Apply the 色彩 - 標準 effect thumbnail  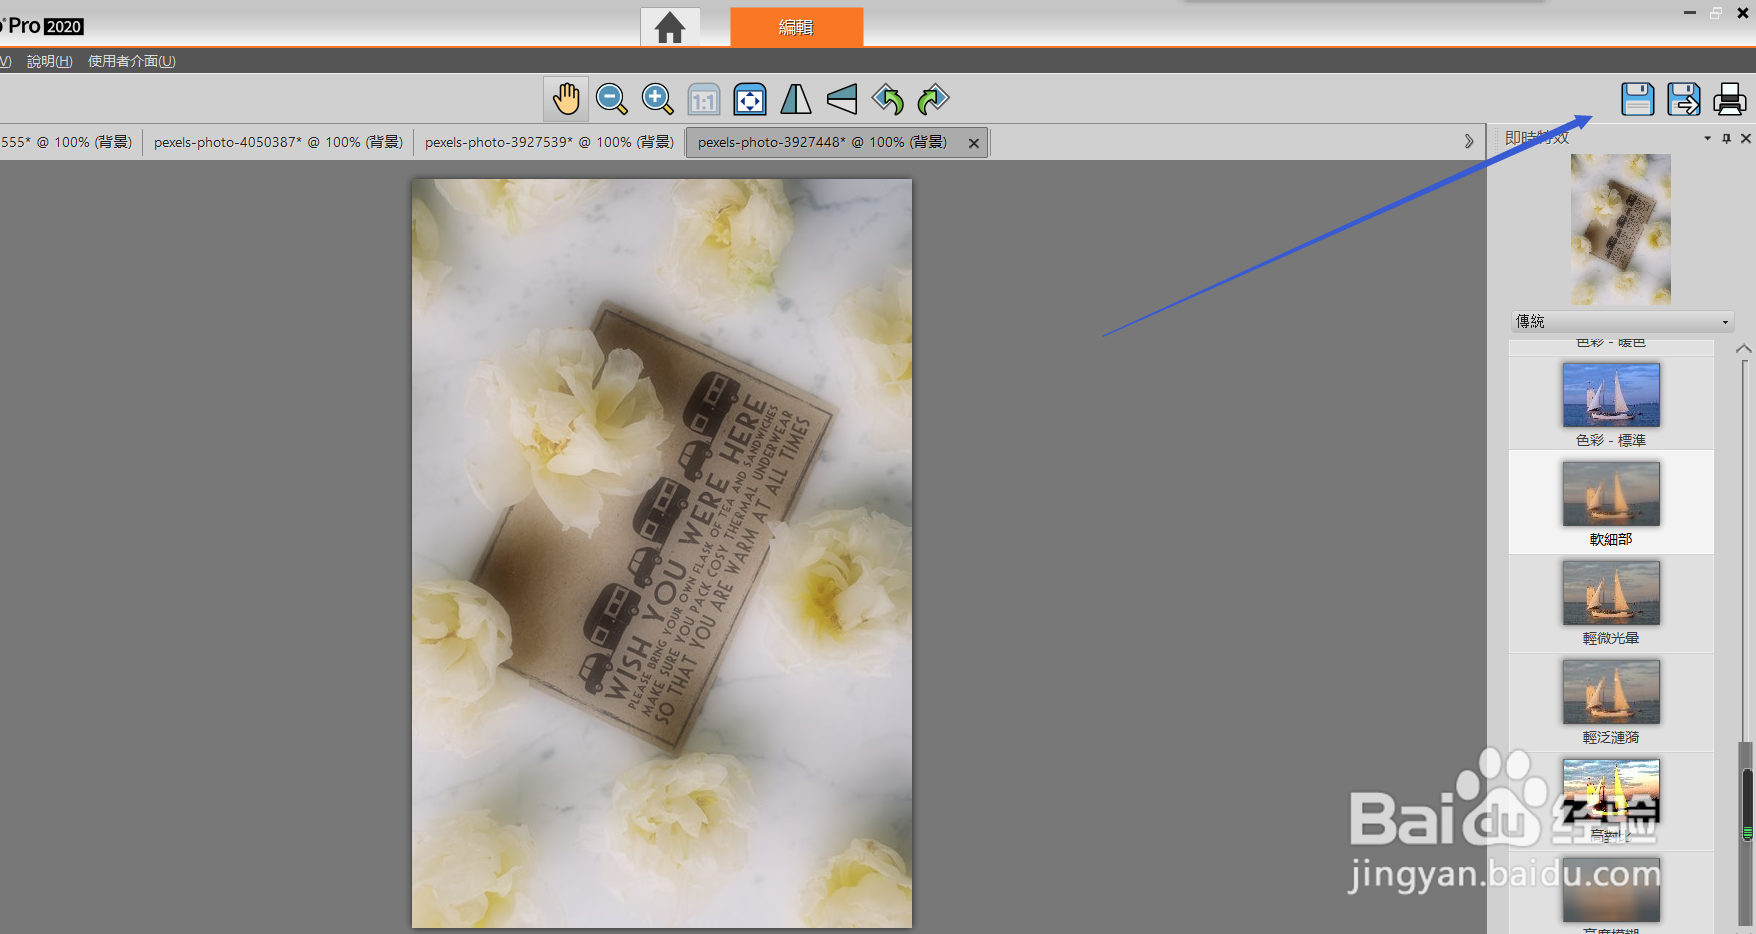tap(1611, 395)
